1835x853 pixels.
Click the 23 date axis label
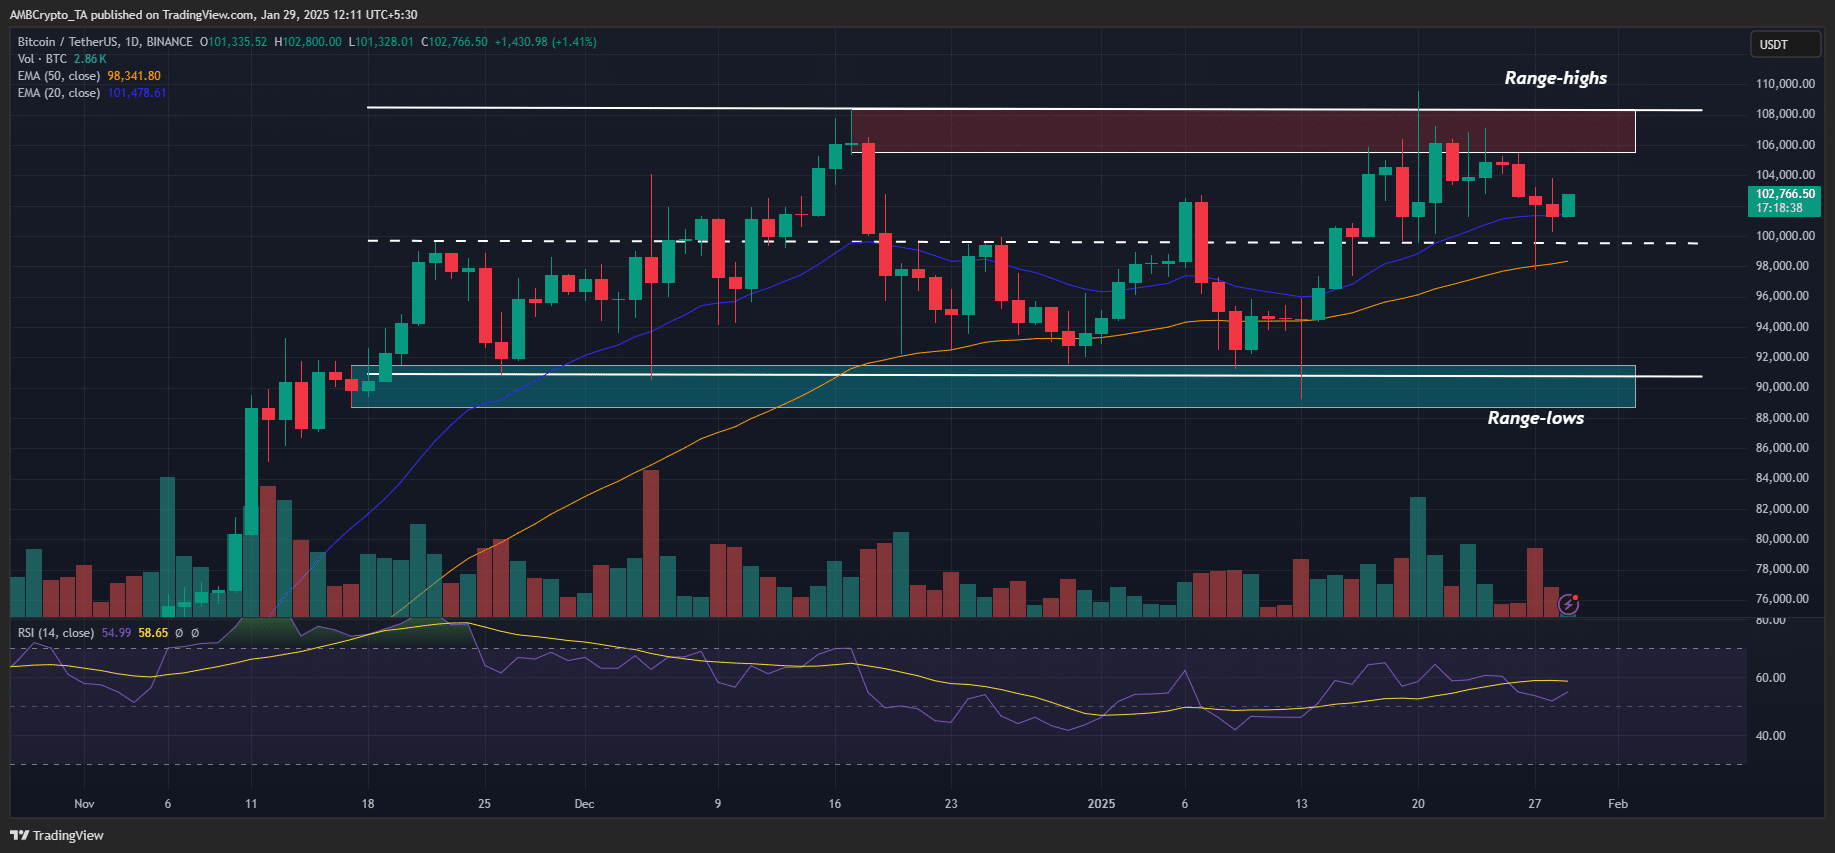click(951, 804)
